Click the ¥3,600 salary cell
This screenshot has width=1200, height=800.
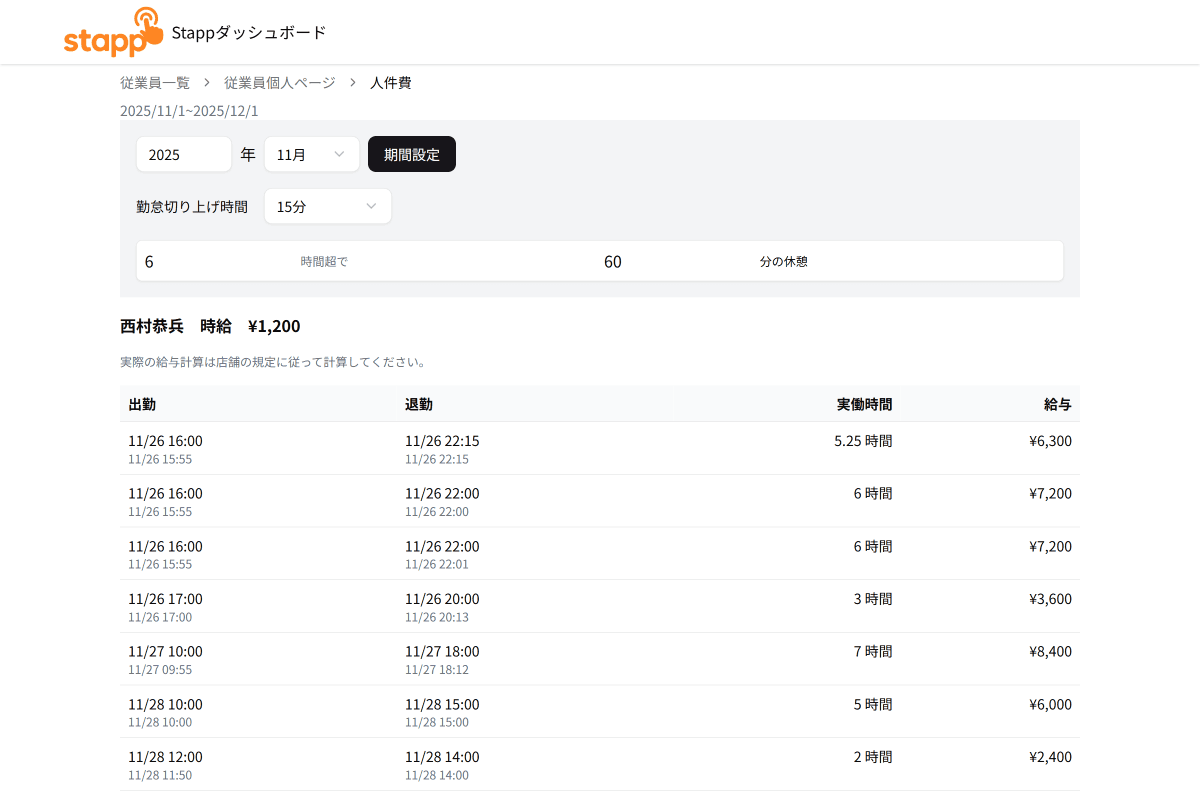click(1050, 600)
